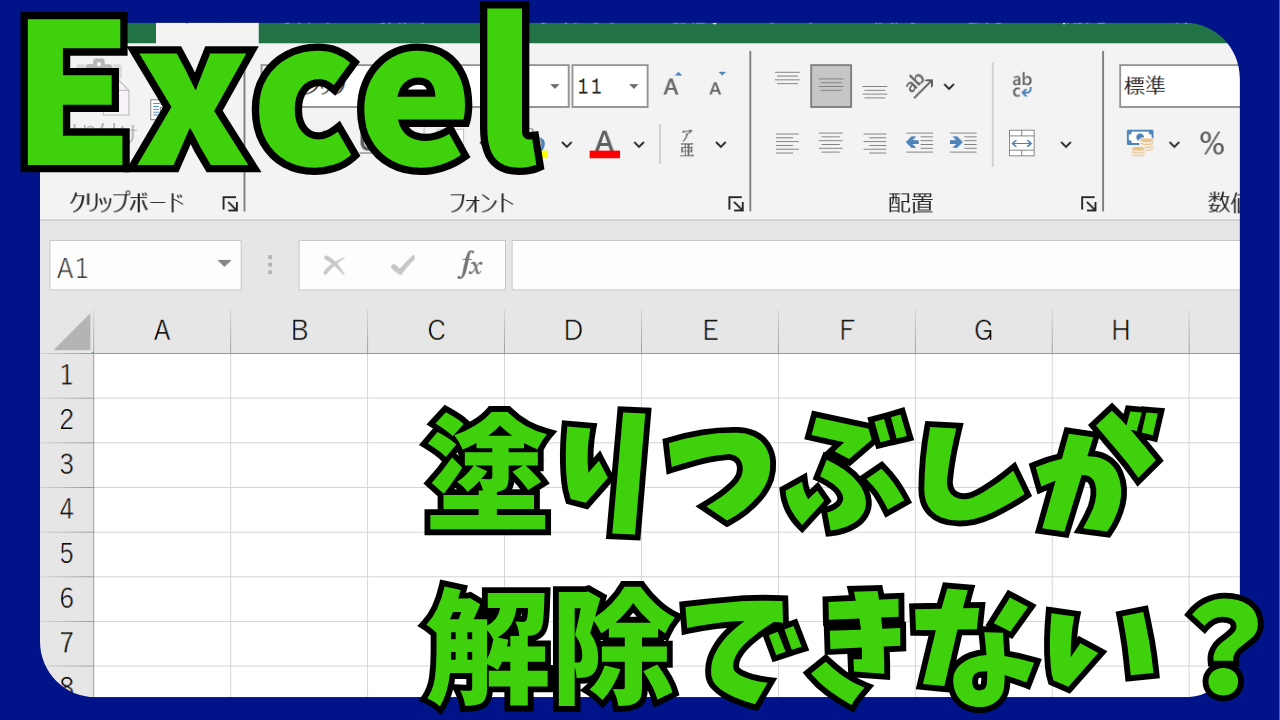Select row 2 header
1280x720 pixels.
tap(67, 420)
